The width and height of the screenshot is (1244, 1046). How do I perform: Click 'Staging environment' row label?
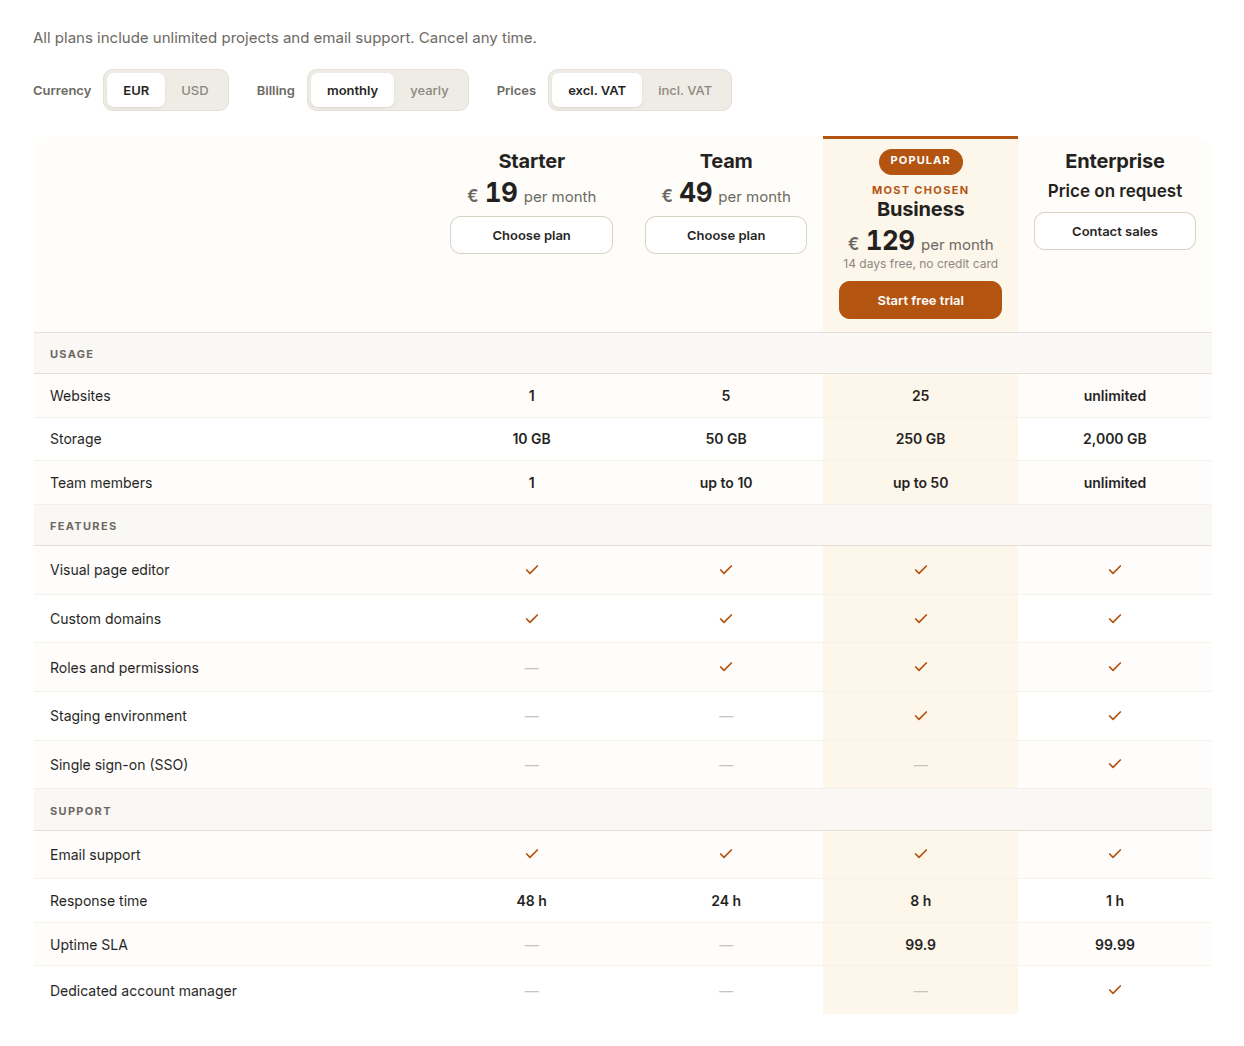point(118,716)
